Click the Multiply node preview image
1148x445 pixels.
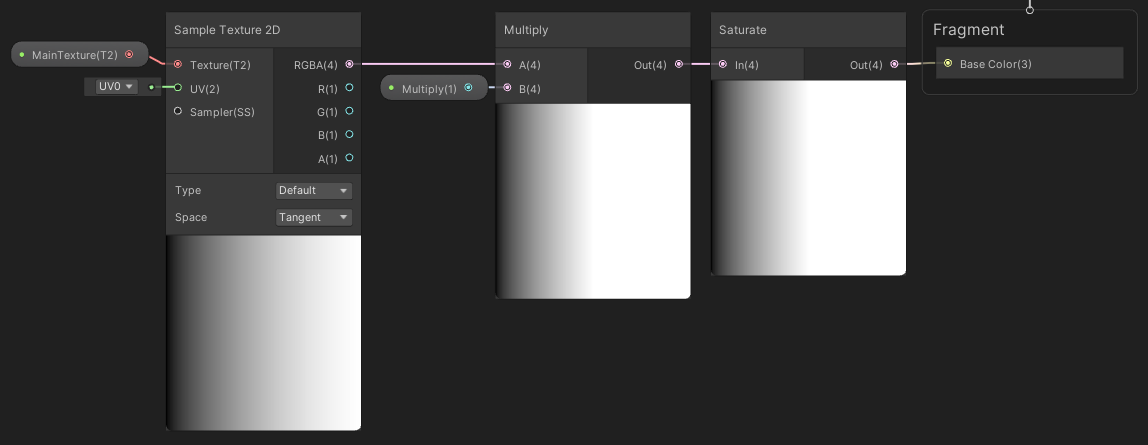click(593, 201)
